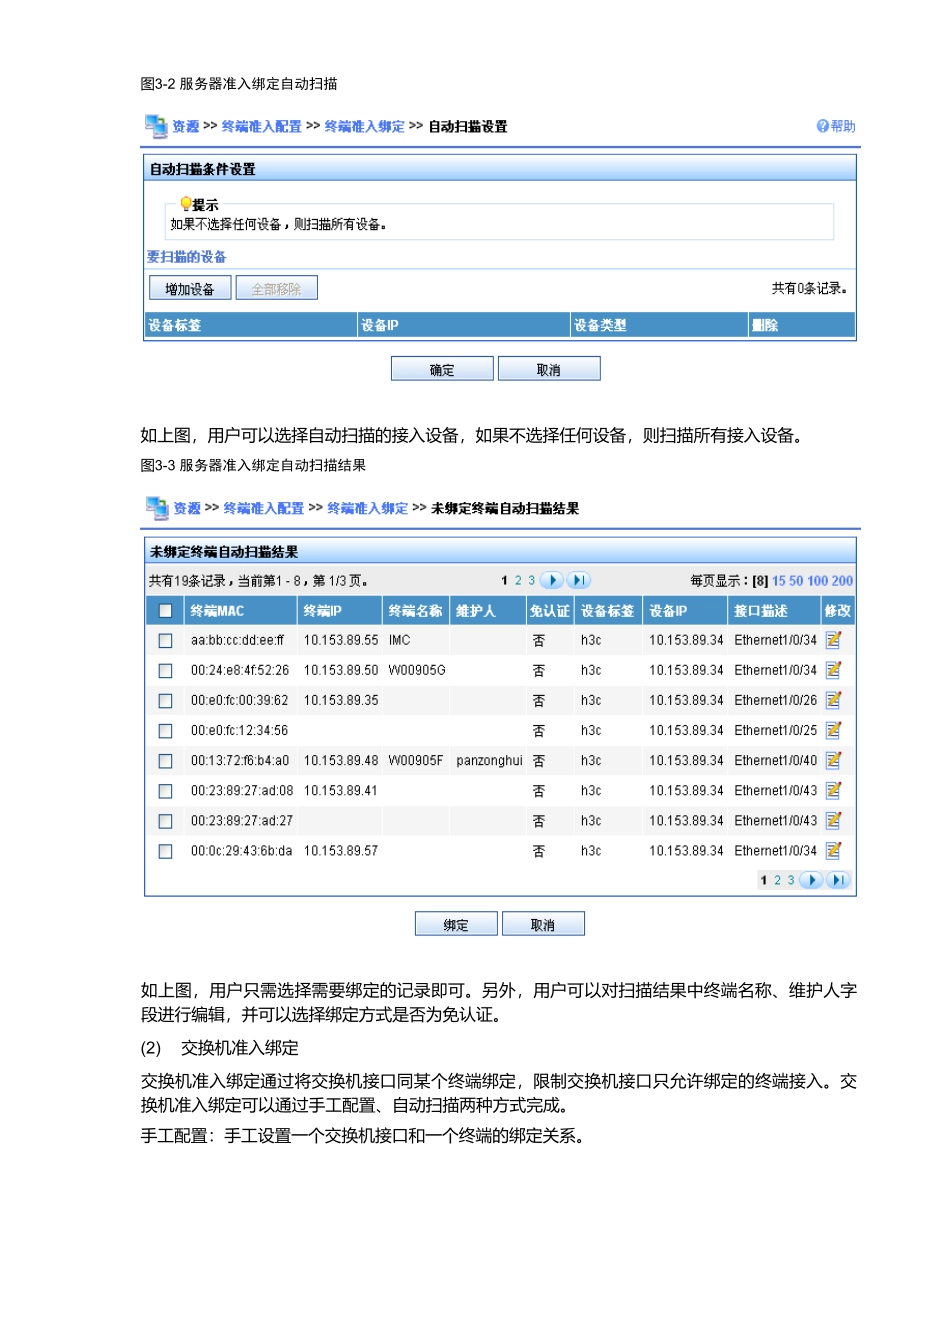Viewport: 950px width, 1344px height.
Task: Go to page 2 in the top pager
Action: coord(518,580)
